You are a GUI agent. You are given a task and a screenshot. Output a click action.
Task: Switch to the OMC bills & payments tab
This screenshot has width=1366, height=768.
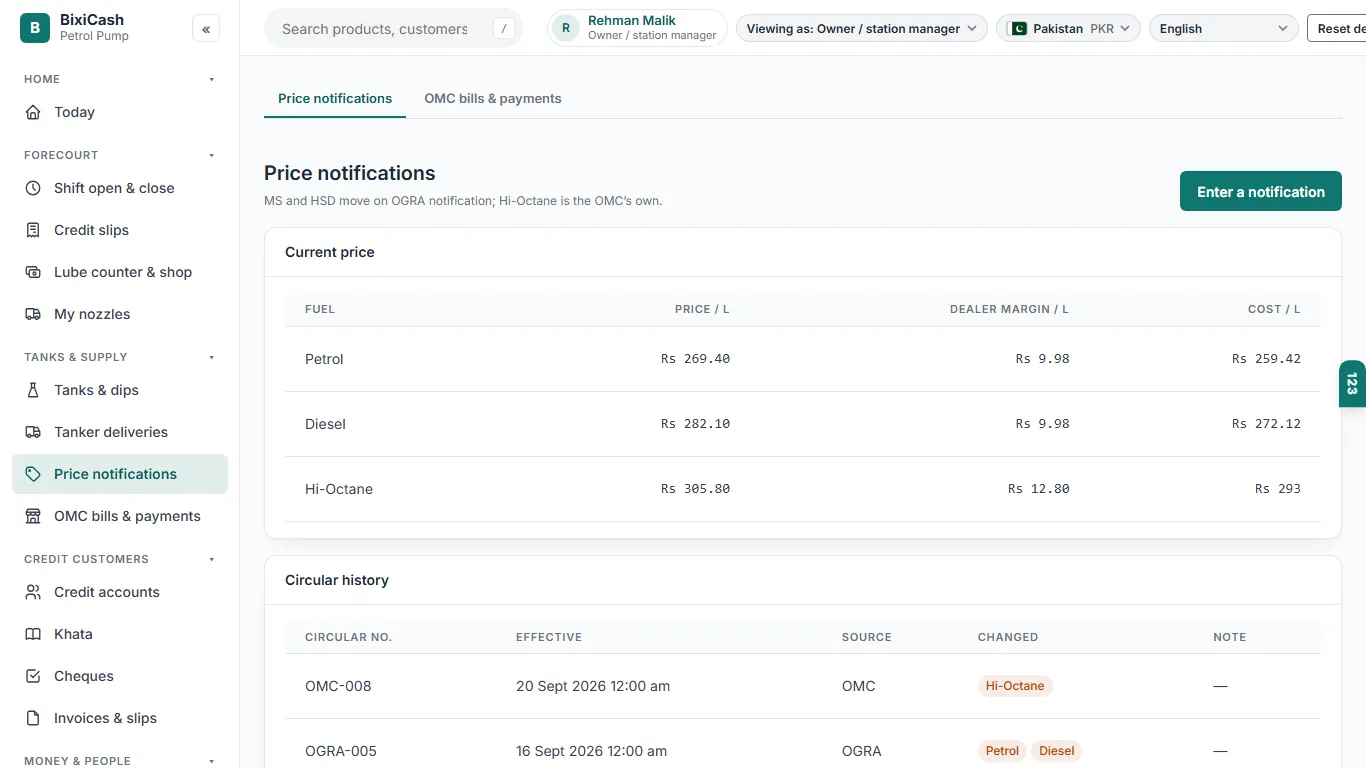click(493, 98)
